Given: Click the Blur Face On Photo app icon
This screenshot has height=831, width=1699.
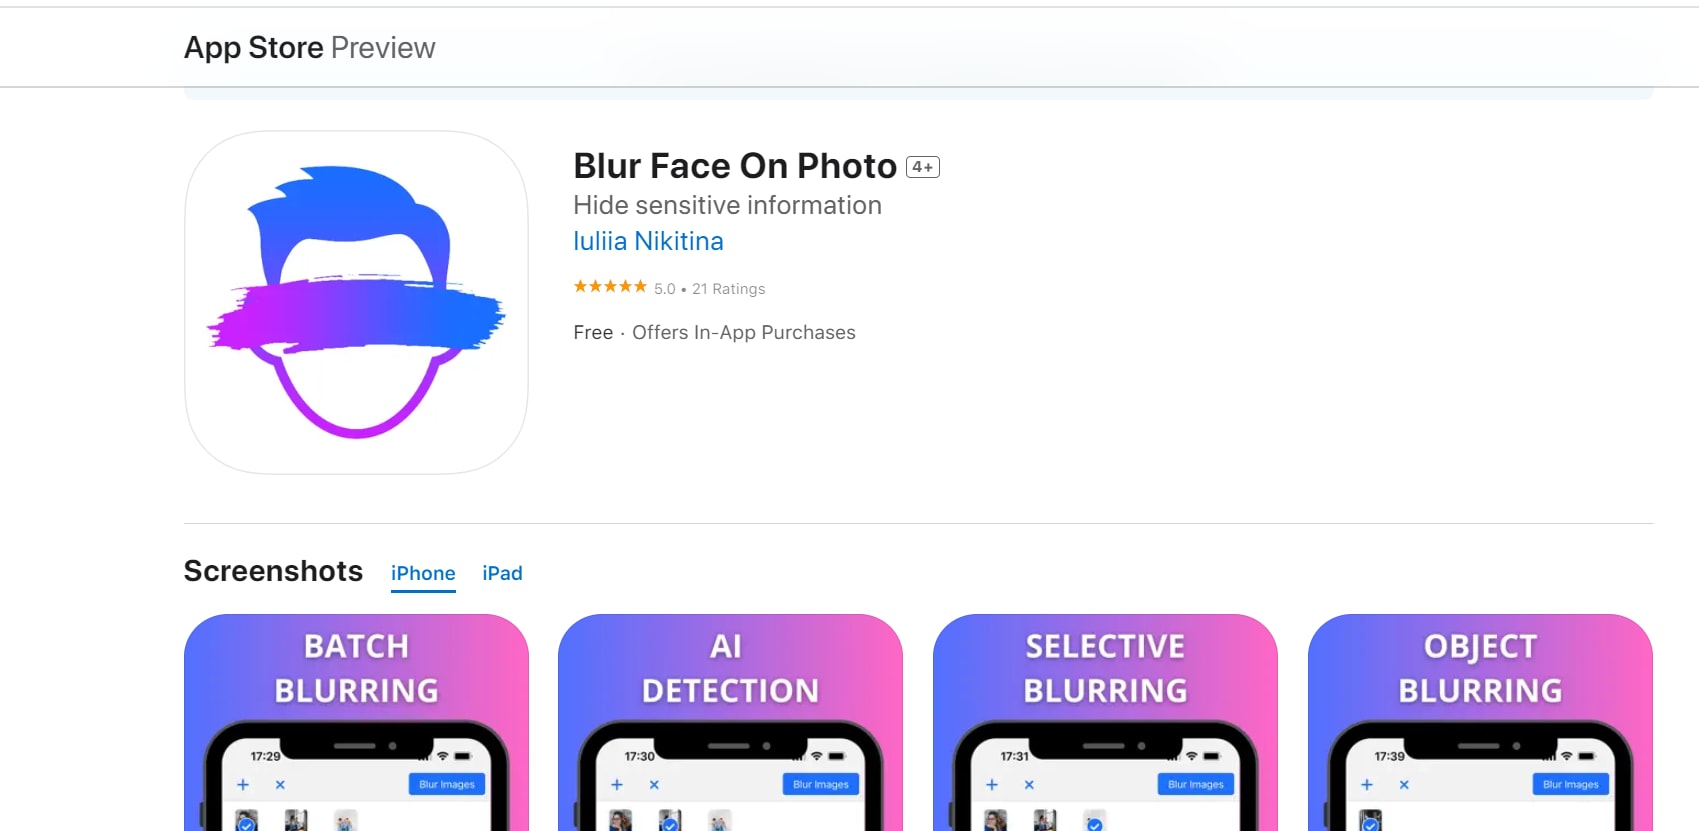Looking at the screenshot, I should [x=356, y=302].
